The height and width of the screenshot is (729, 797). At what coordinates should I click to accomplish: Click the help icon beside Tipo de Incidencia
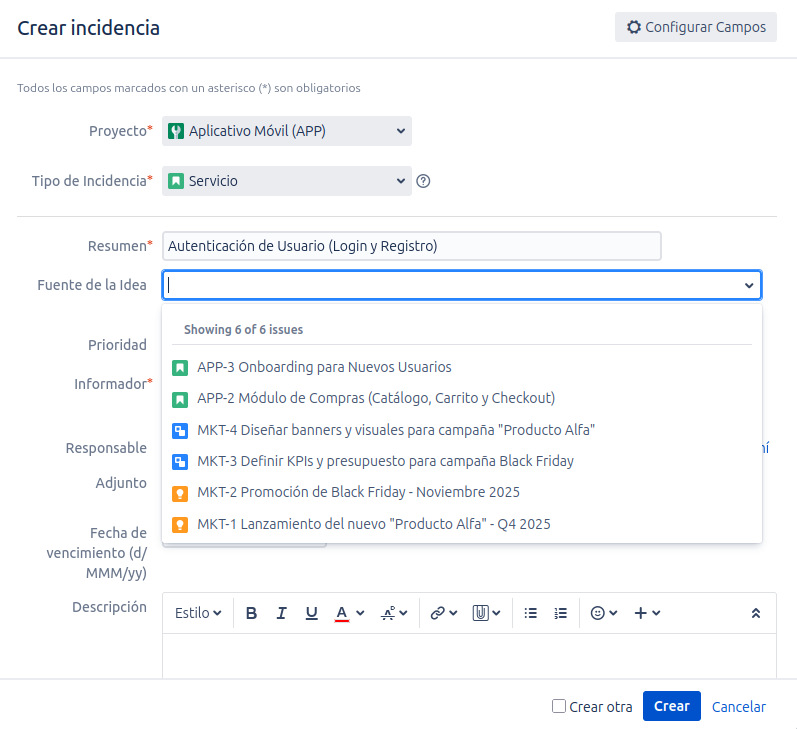pos(423,181)
